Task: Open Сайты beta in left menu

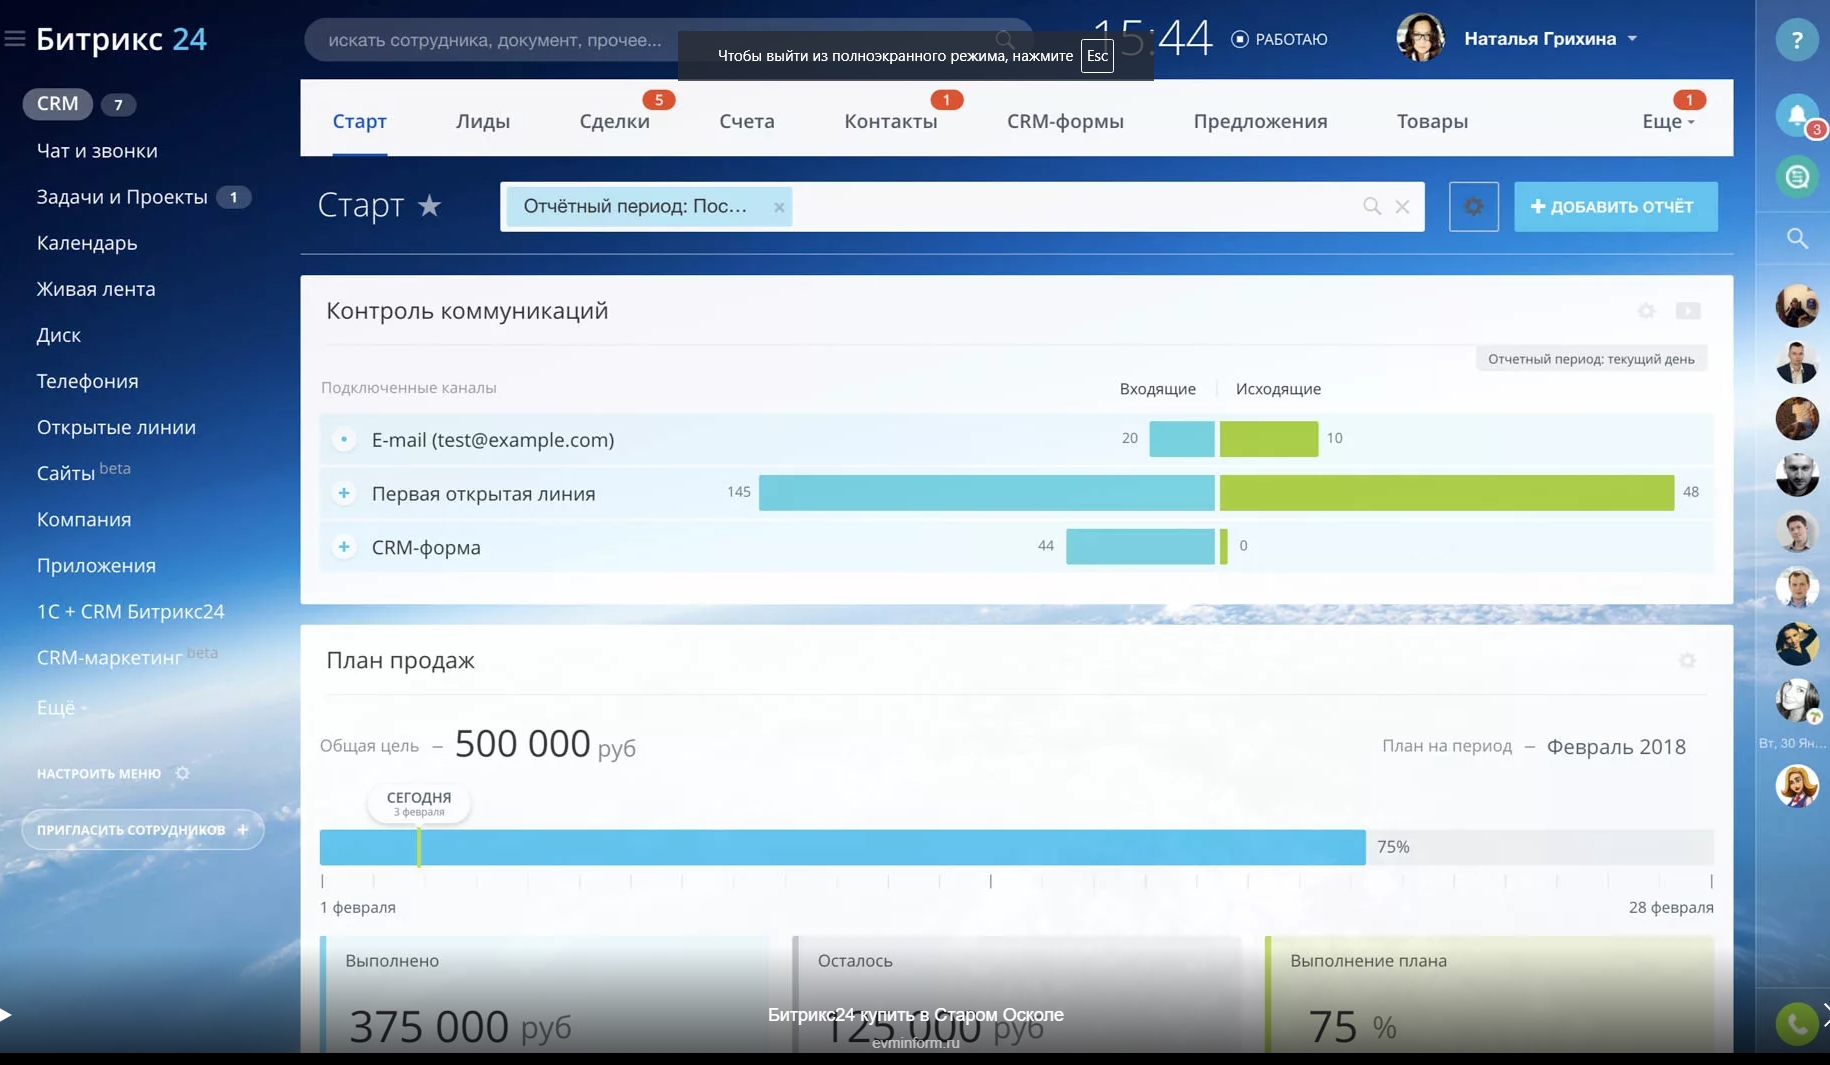Action: coord(83,471)
